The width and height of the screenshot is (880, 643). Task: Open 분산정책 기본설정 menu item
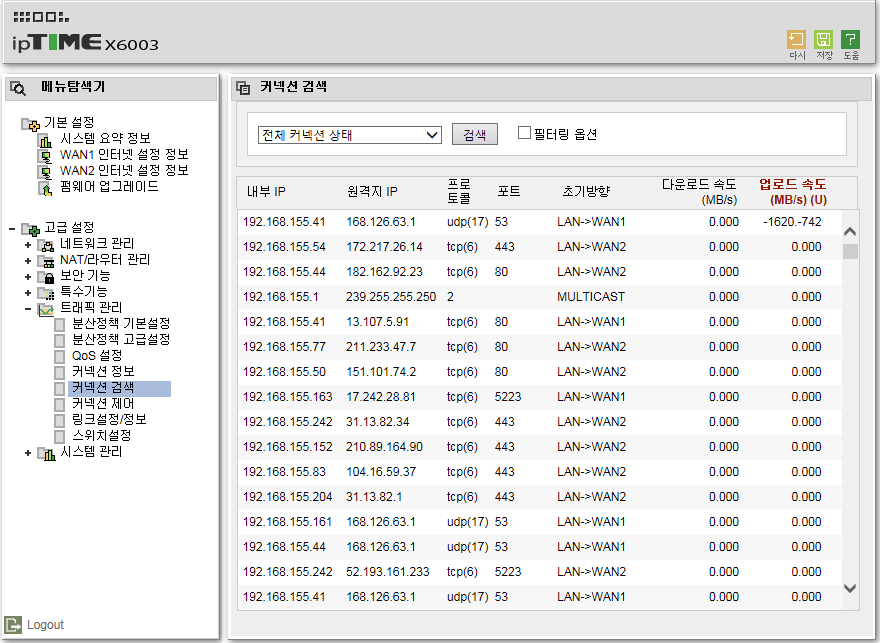pyautogui.click(x=121, y=323)
